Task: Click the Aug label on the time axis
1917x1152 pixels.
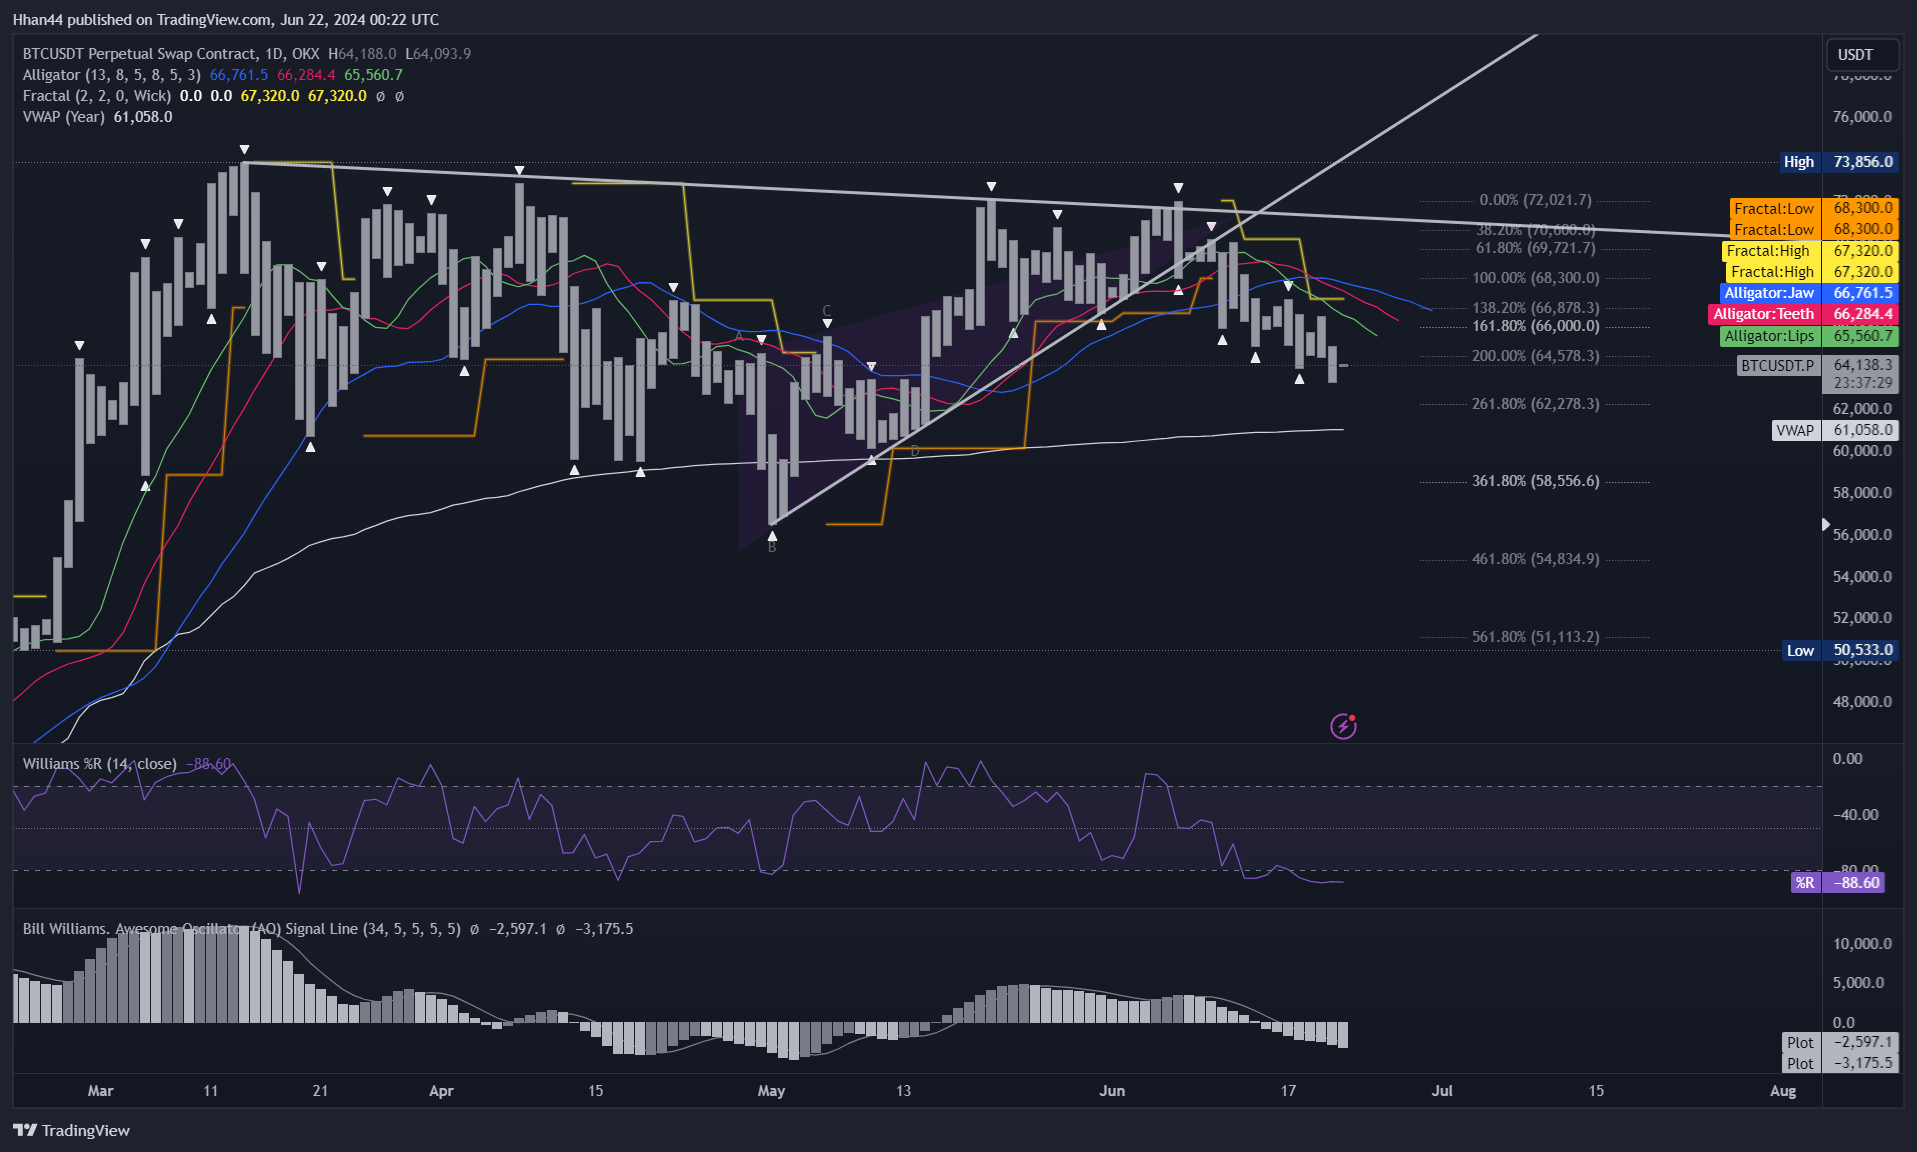Action: pyautogui.click(x=1783, y=1090)
